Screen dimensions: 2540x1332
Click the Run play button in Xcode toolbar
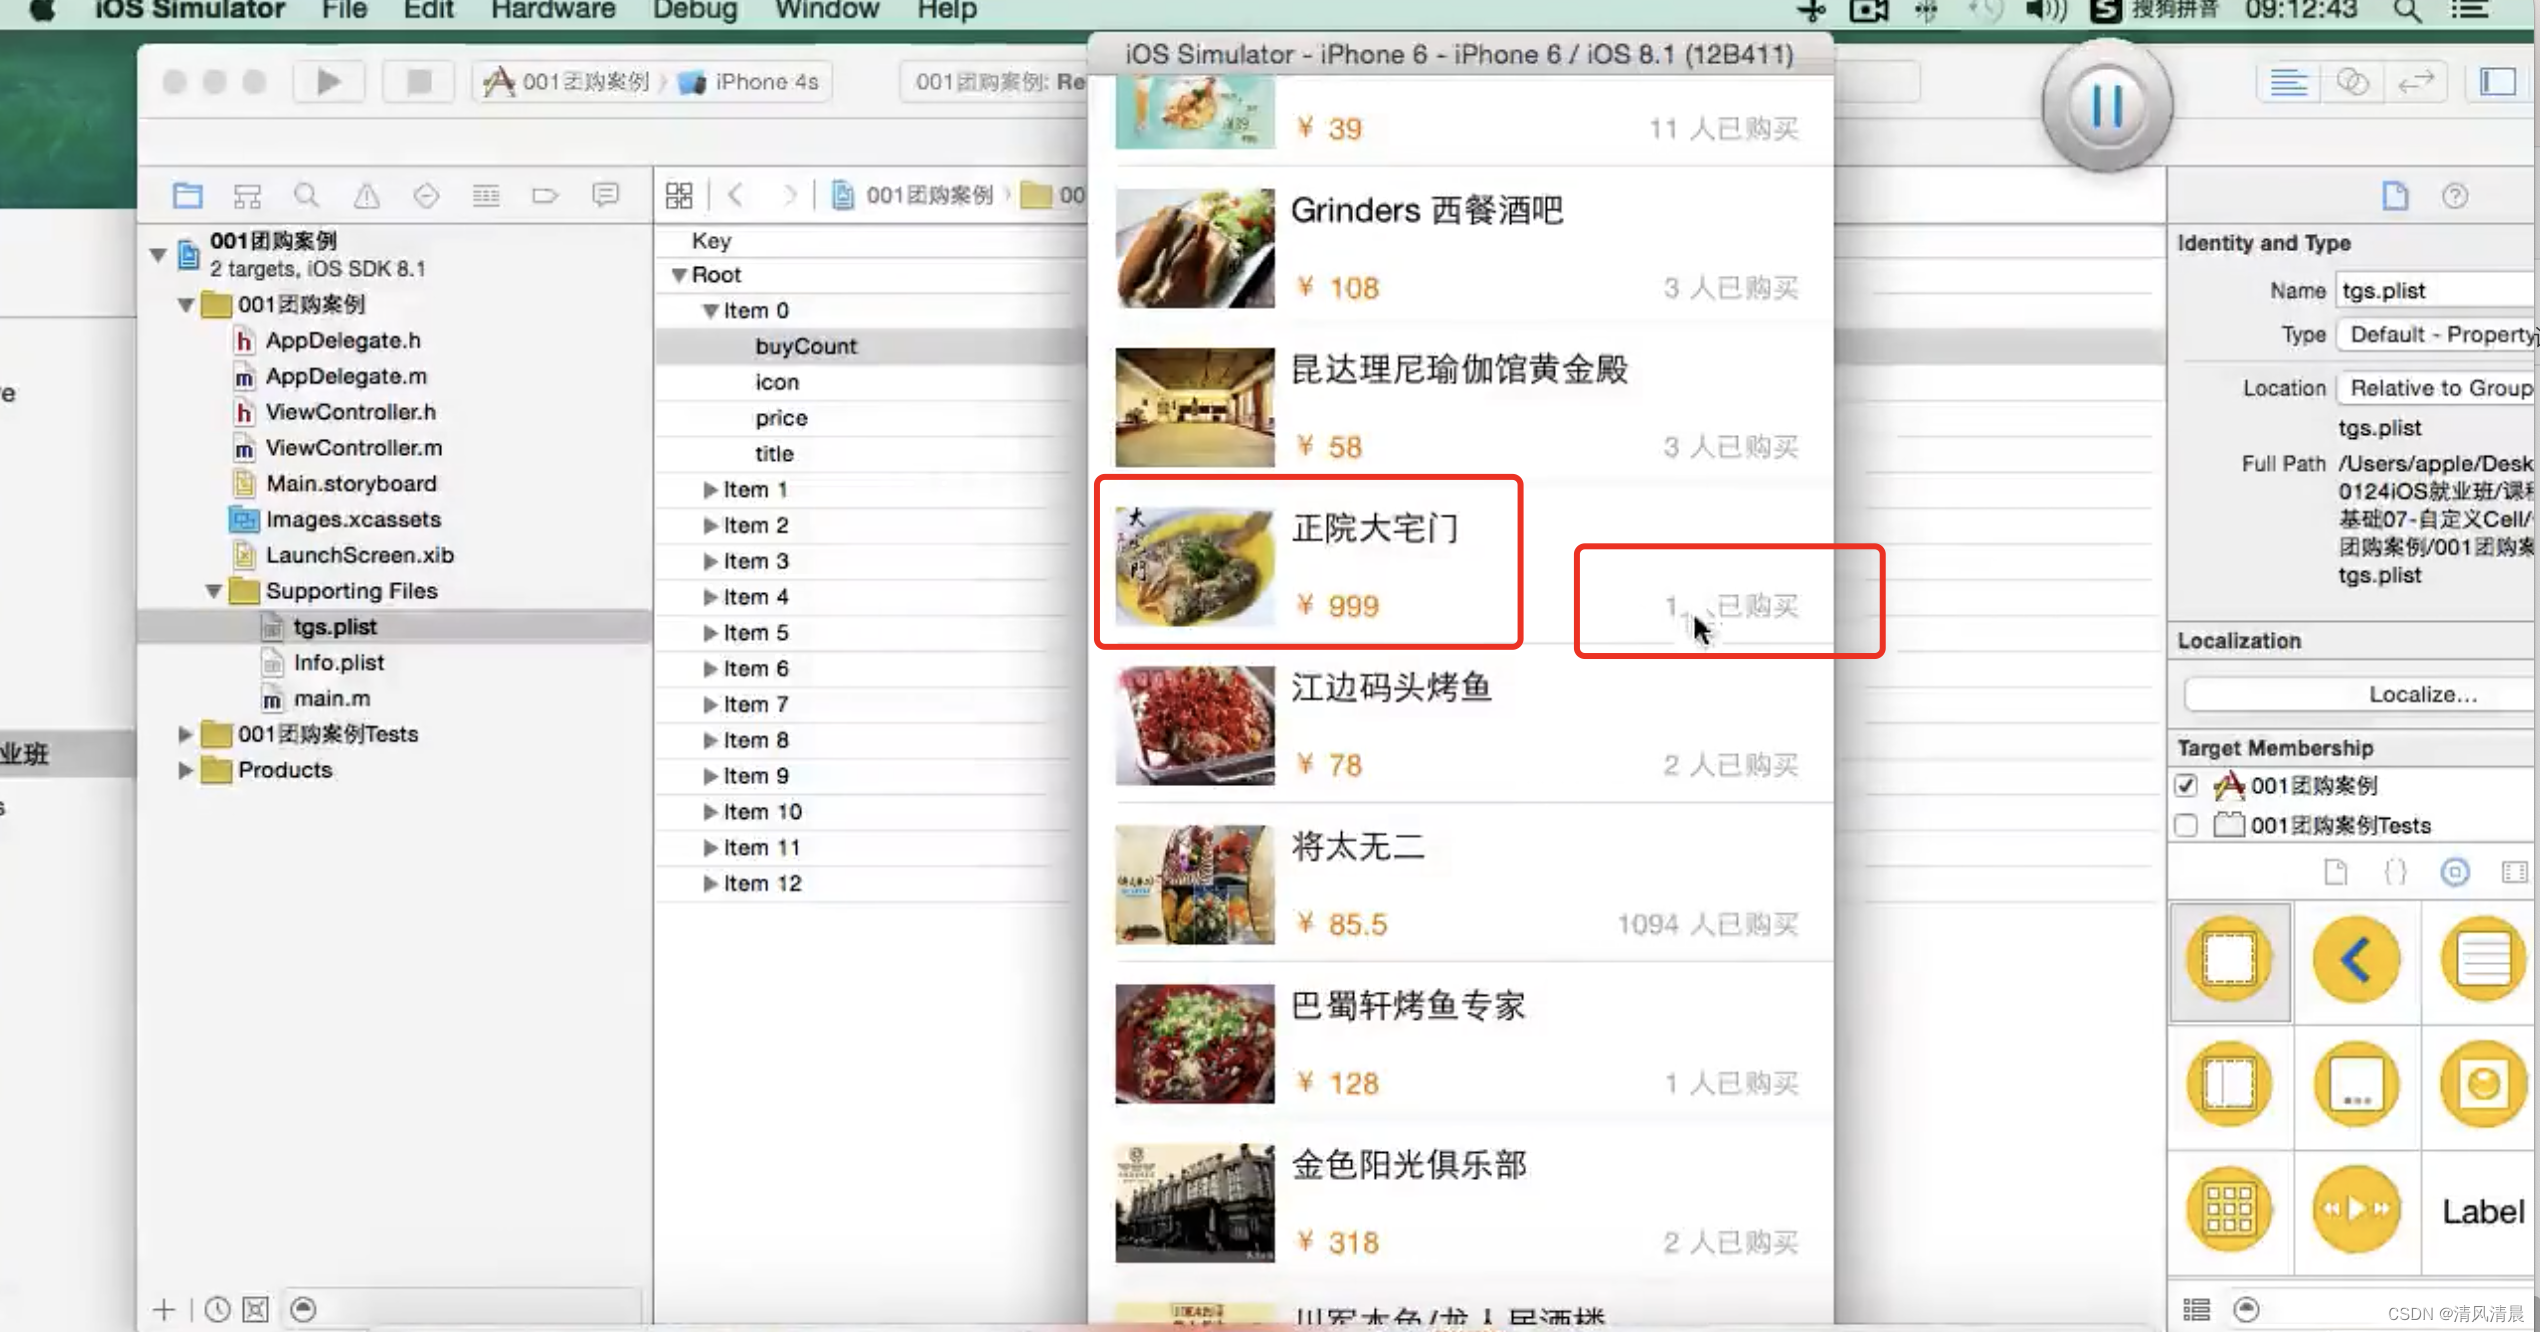click(x=328, y=82)
